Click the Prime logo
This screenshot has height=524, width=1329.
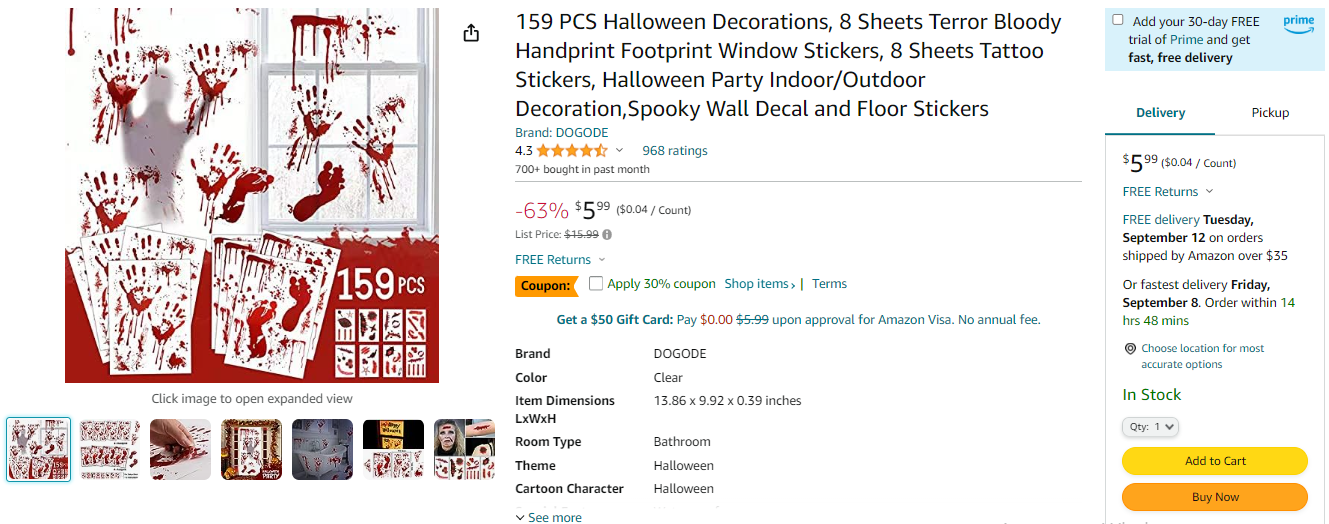click(x=1298, y=24)
